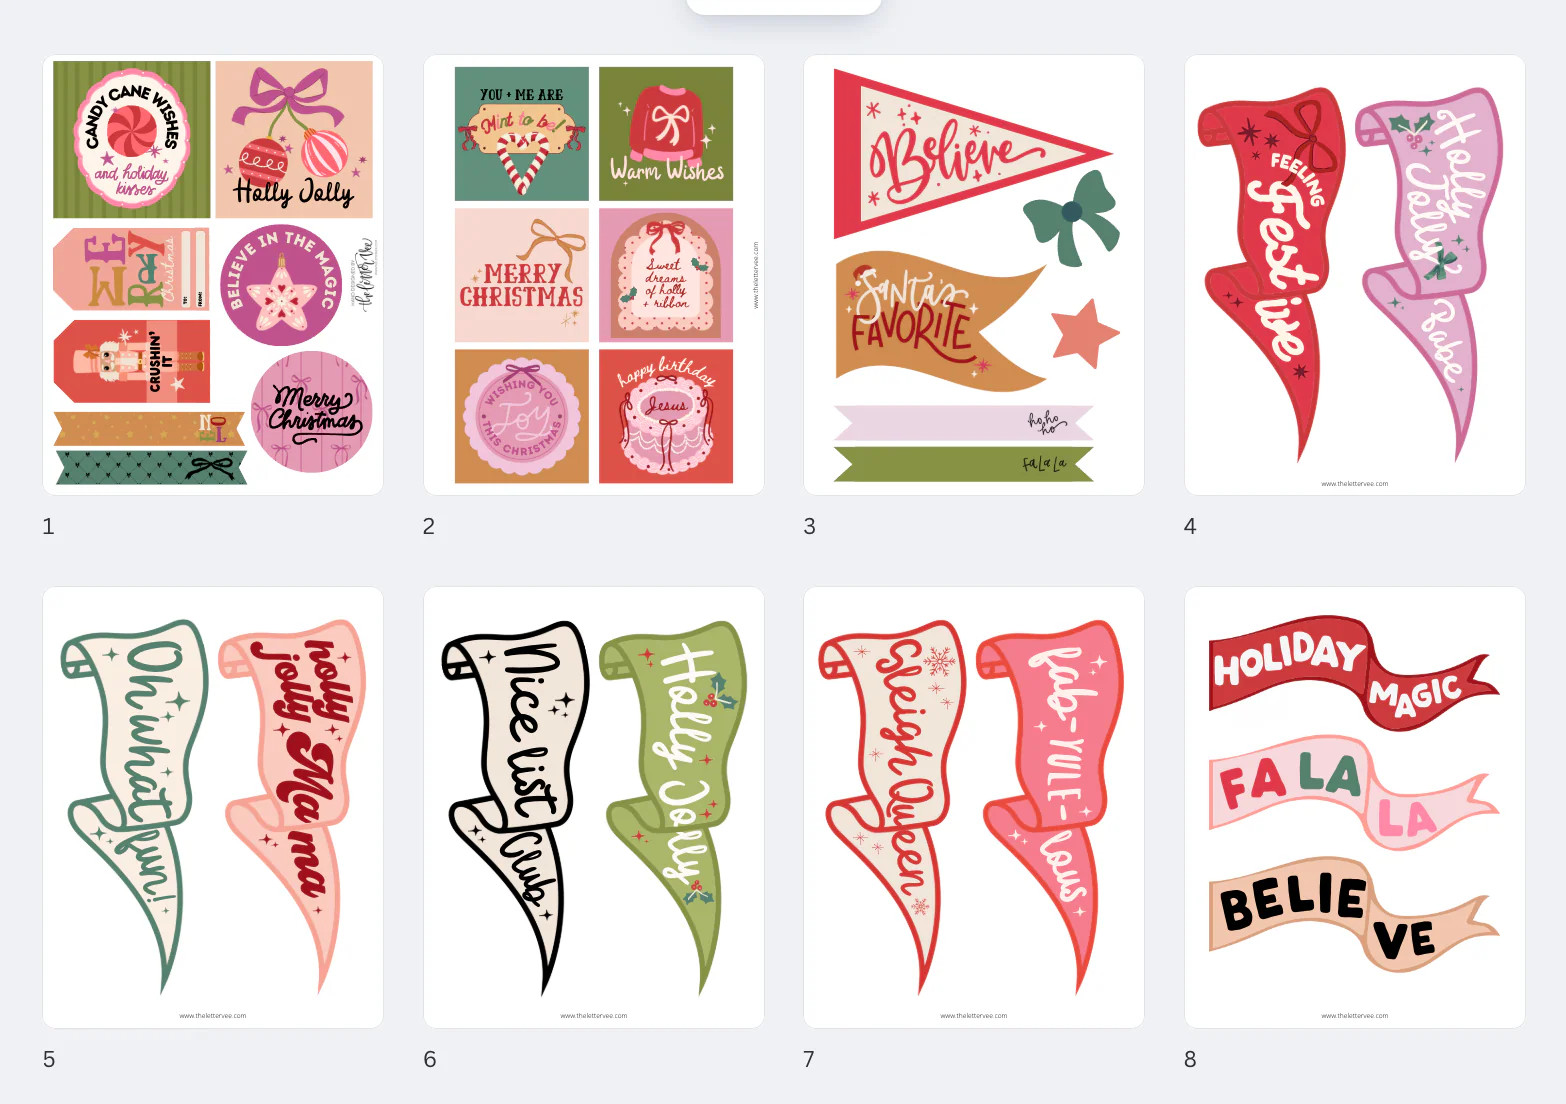Click the Candy Cane Wishes sticker

tap(132, 139)
